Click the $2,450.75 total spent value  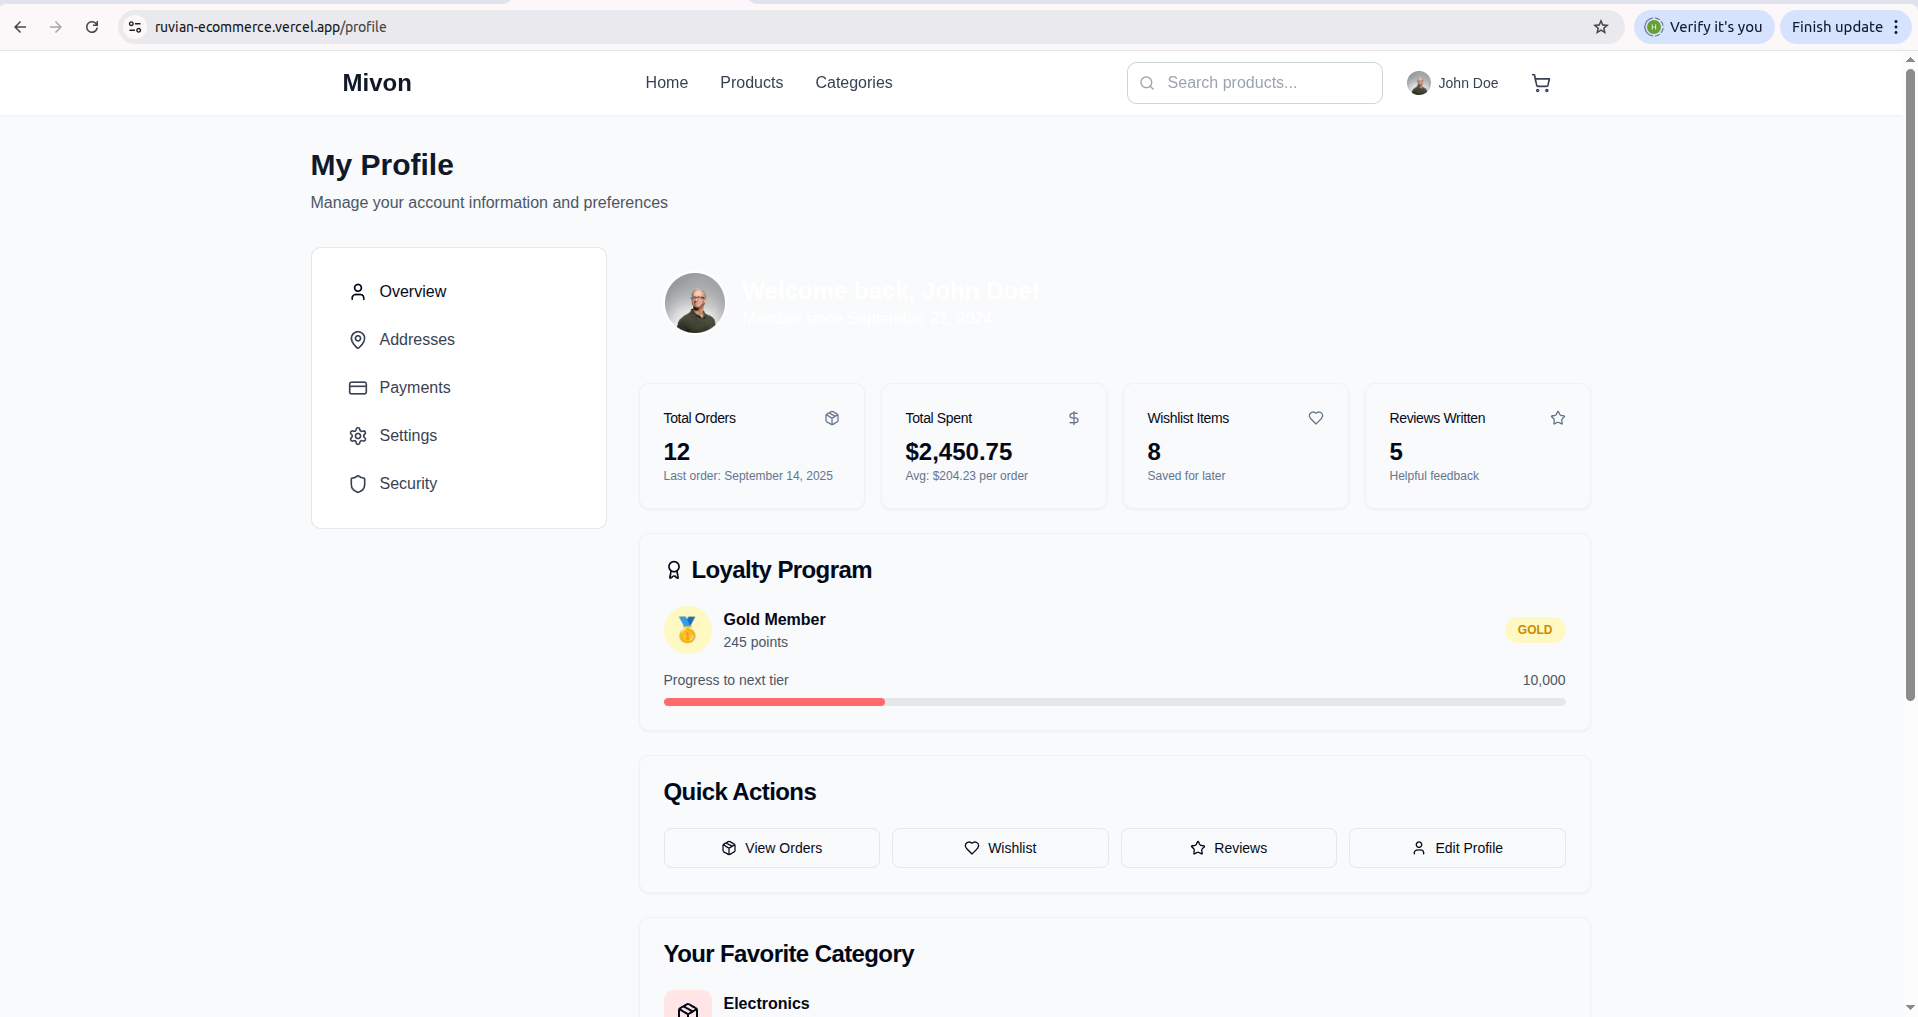click(x=959, y=452)
